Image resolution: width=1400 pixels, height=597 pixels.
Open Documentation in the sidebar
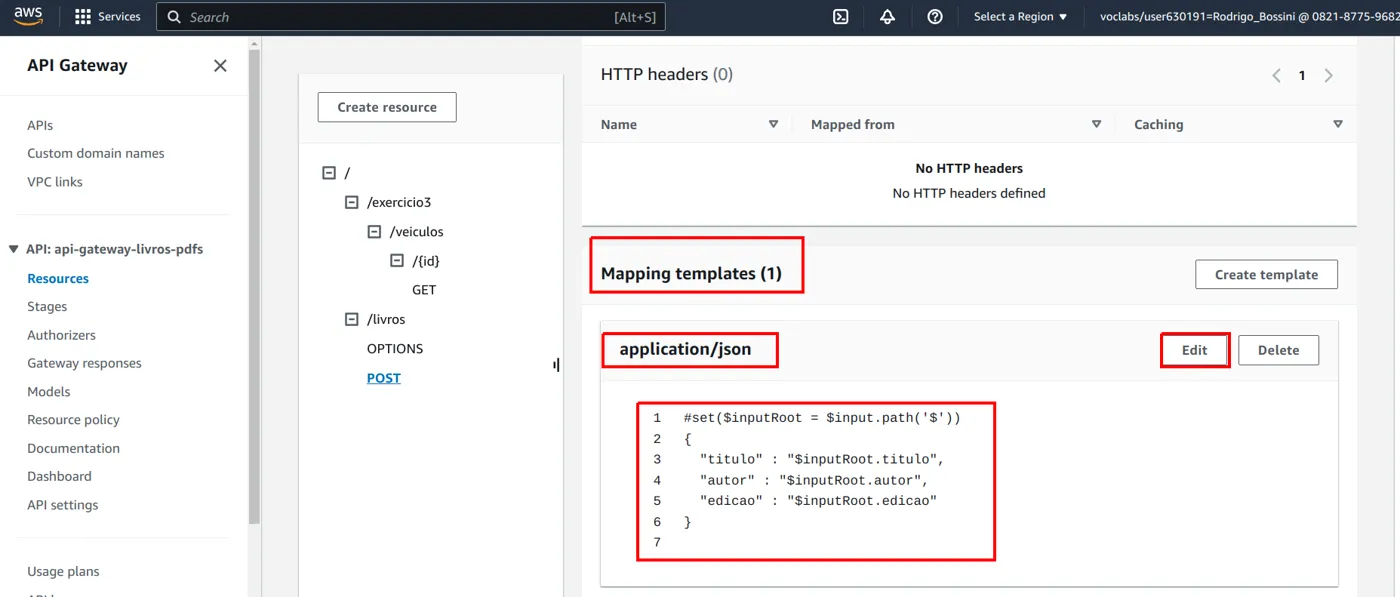point(73,448)
